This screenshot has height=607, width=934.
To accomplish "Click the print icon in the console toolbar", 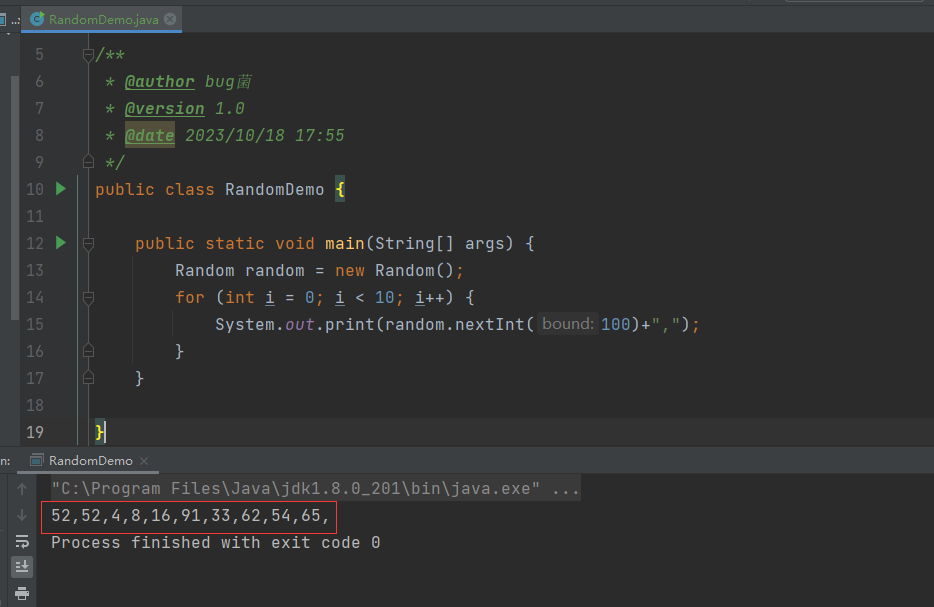I will pos(22,593).
